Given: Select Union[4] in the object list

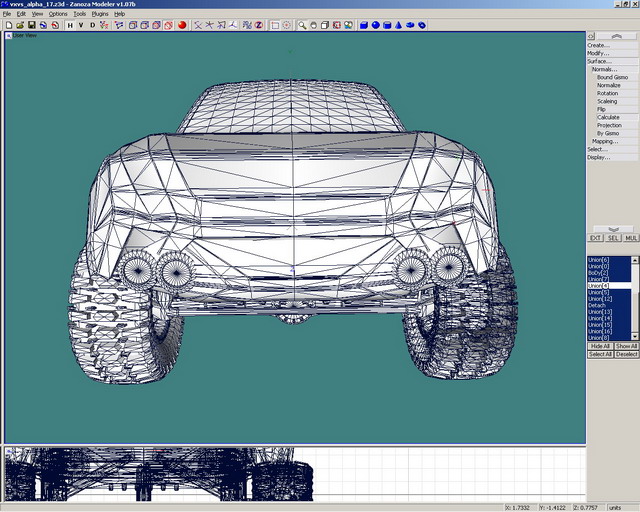Looking at the screenshot, I should point(600,286).
